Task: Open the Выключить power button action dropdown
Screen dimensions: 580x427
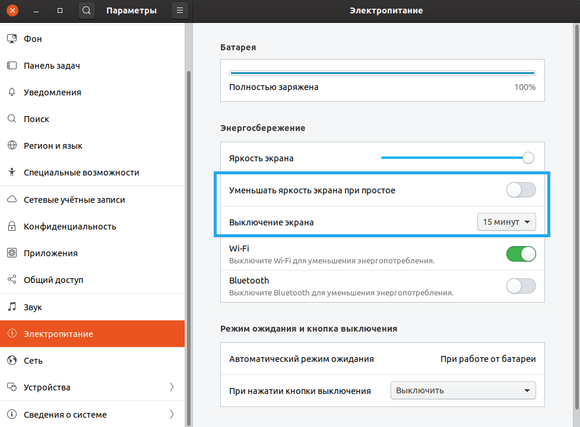Action: click(x=463, y=390)
